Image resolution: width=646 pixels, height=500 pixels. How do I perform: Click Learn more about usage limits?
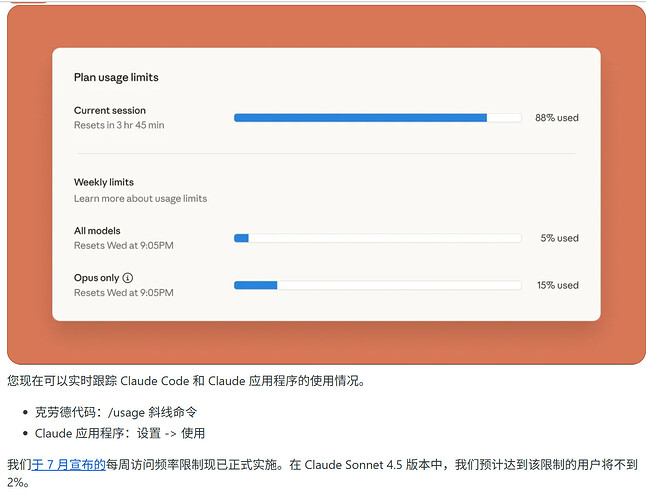tap(140, 199)
